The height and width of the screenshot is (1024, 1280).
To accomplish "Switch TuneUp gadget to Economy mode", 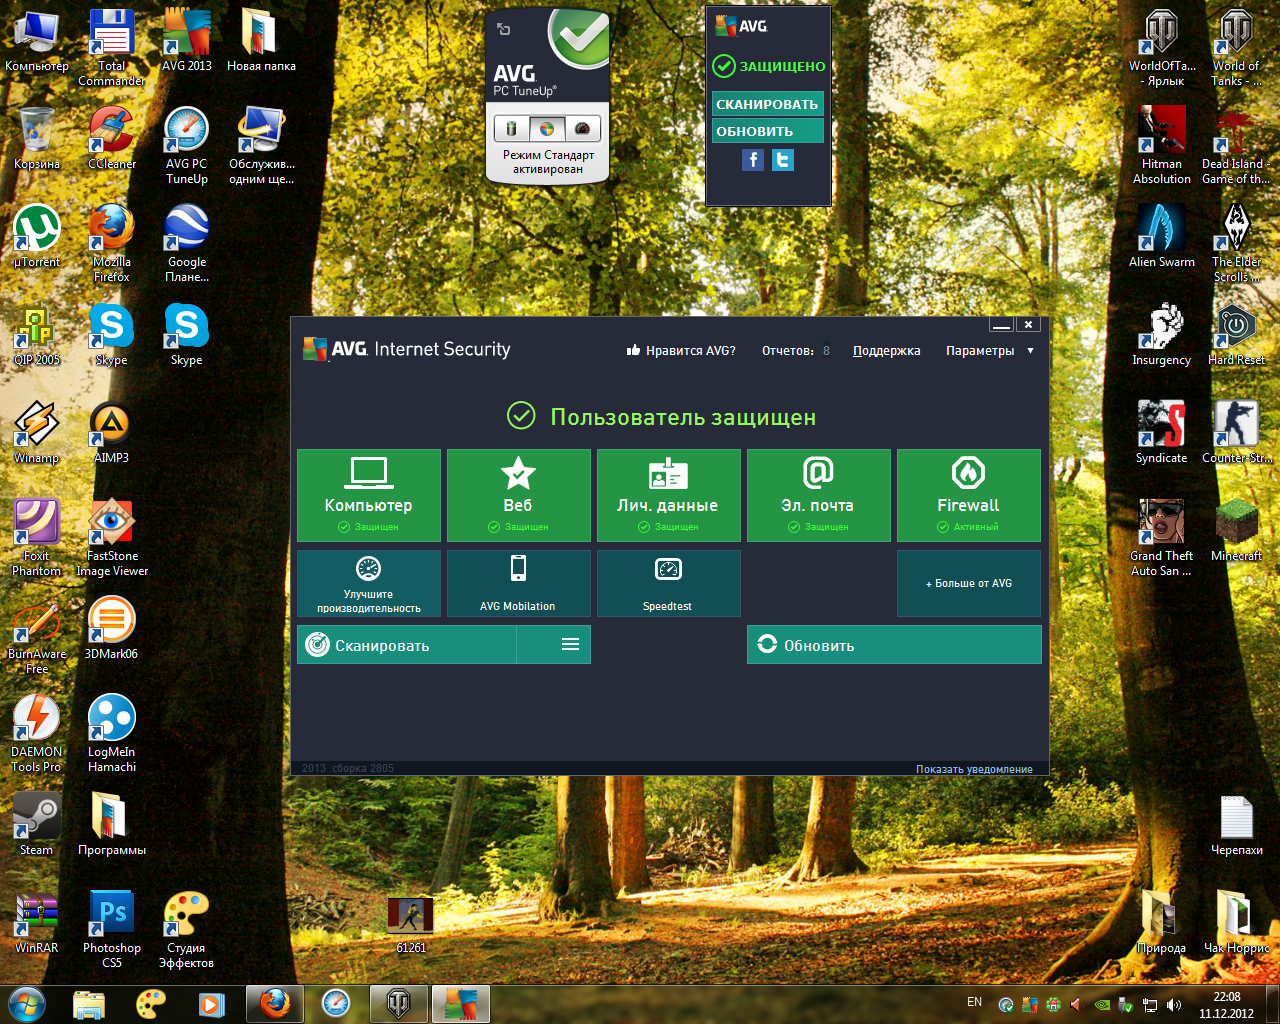I will pyautogui.click(x=512, y=129).
